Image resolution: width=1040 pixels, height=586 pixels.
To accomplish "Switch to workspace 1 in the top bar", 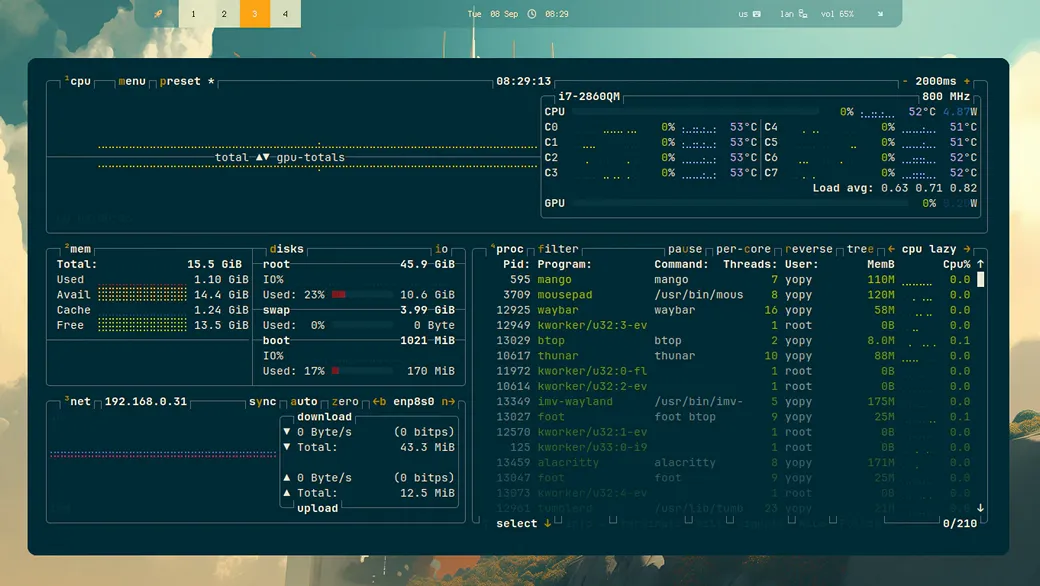I will click(194, 14).
